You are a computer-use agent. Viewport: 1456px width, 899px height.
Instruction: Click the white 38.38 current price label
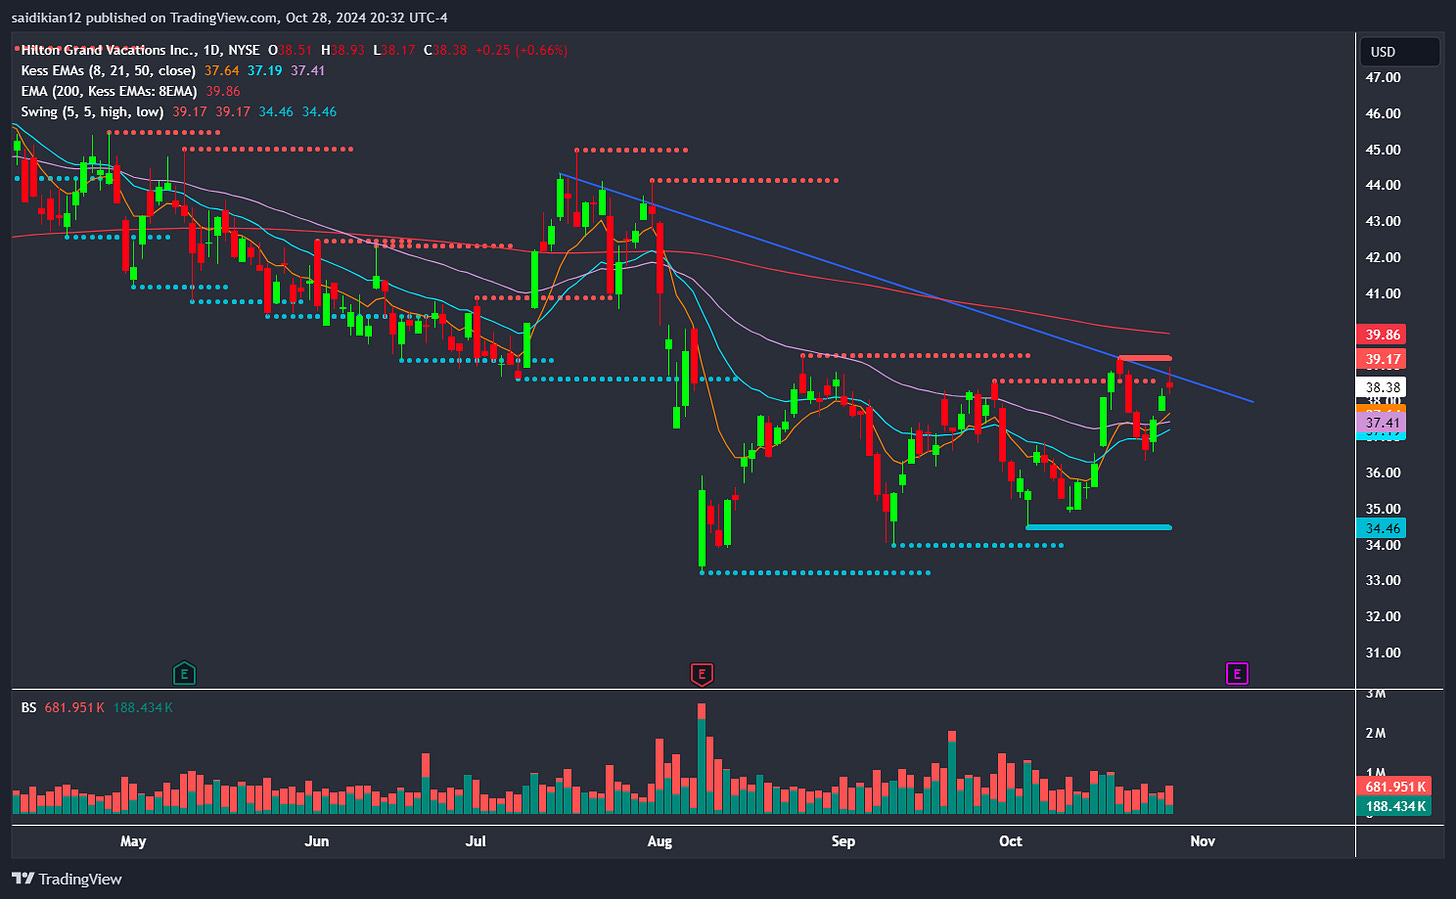[1383, 388]
